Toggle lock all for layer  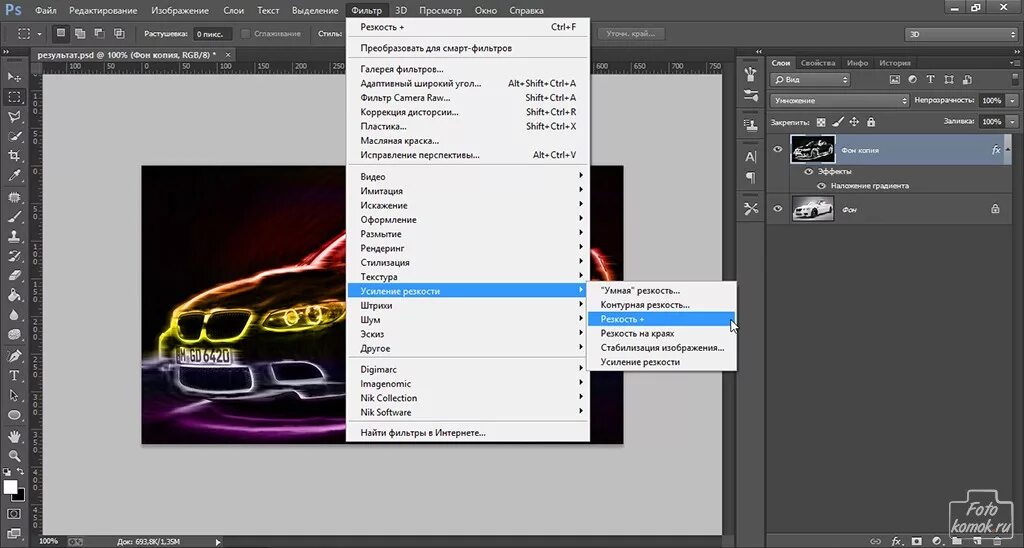871,122
